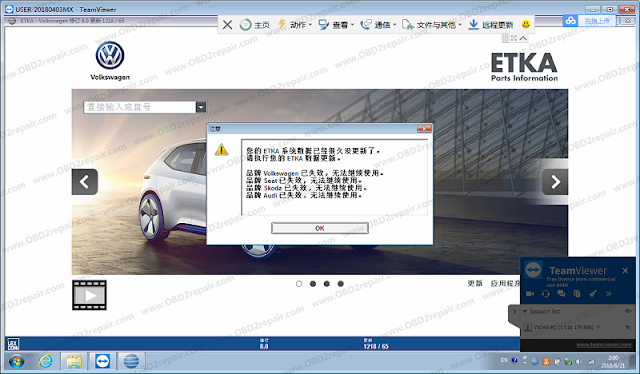This screenshot has height=374, width=640.
Task: Click the TeamViewer logo in side panel
Action: point(533,270)
